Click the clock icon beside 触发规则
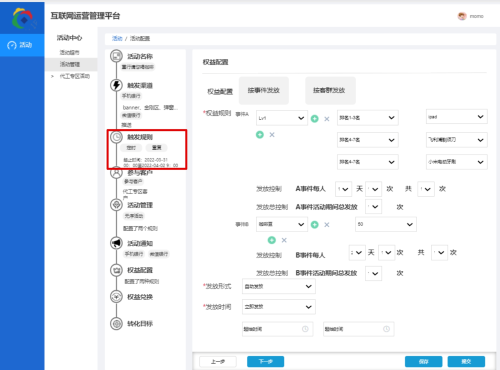The width and height of the screenshot is (500, 370). pos(116,137)
